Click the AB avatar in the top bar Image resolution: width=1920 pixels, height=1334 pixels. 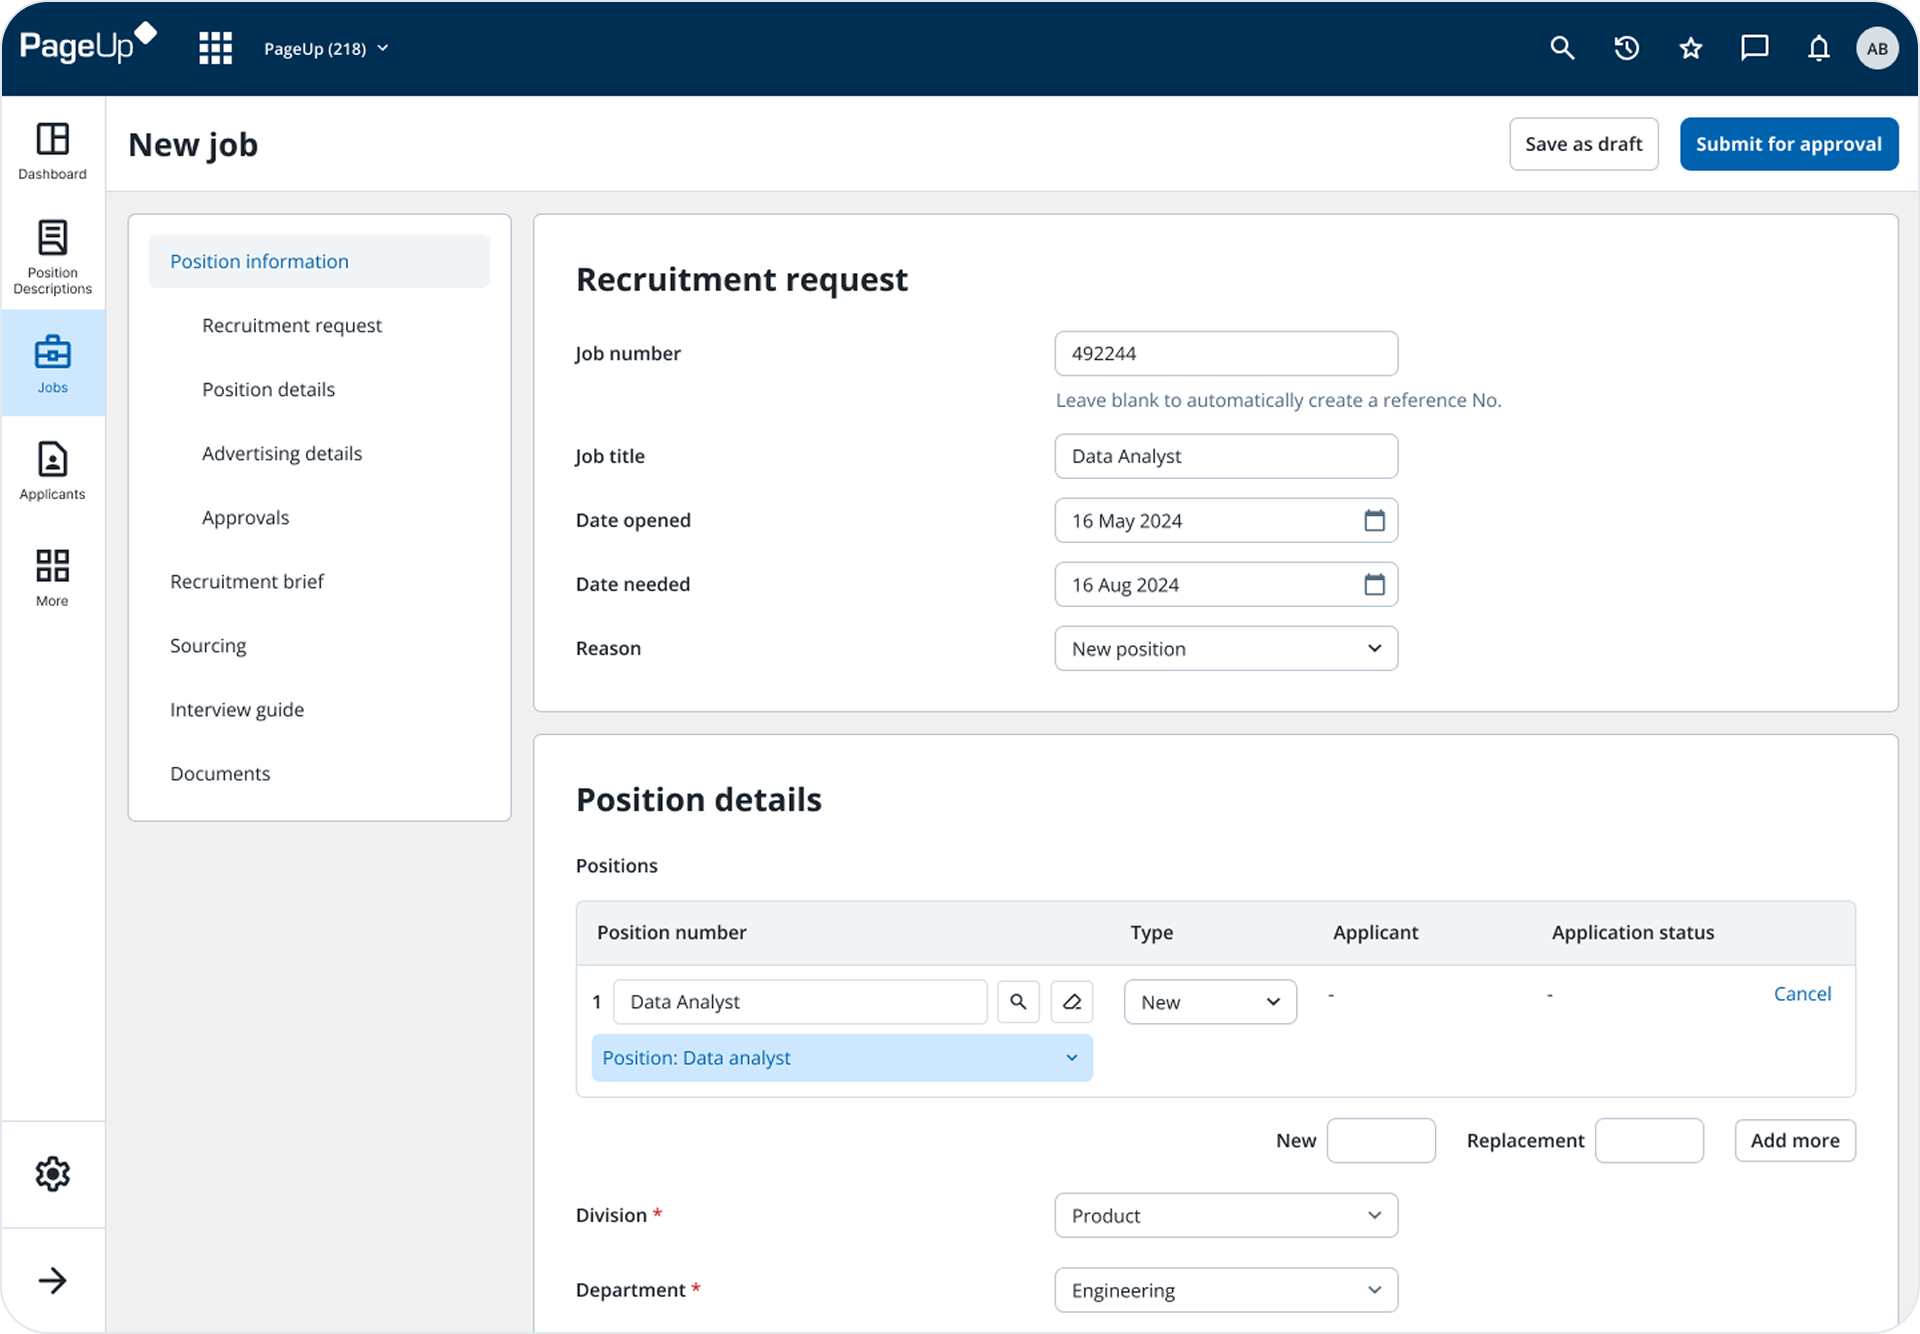pos(1879,47)
